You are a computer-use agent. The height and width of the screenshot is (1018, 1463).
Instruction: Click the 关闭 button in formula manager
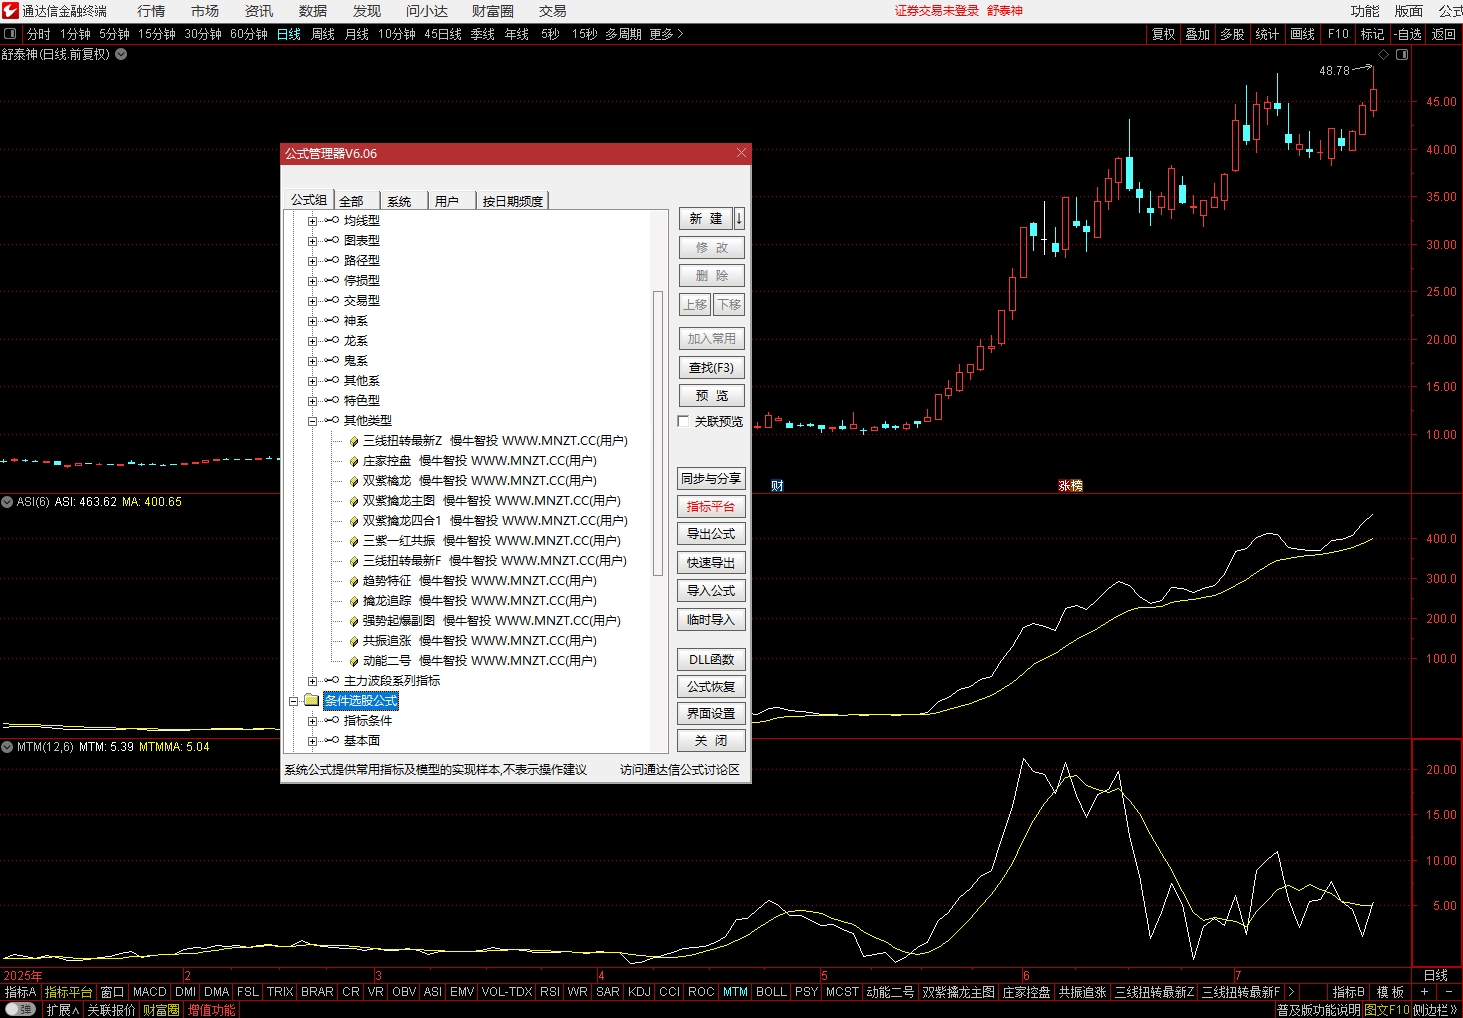[x=711, y=741]
